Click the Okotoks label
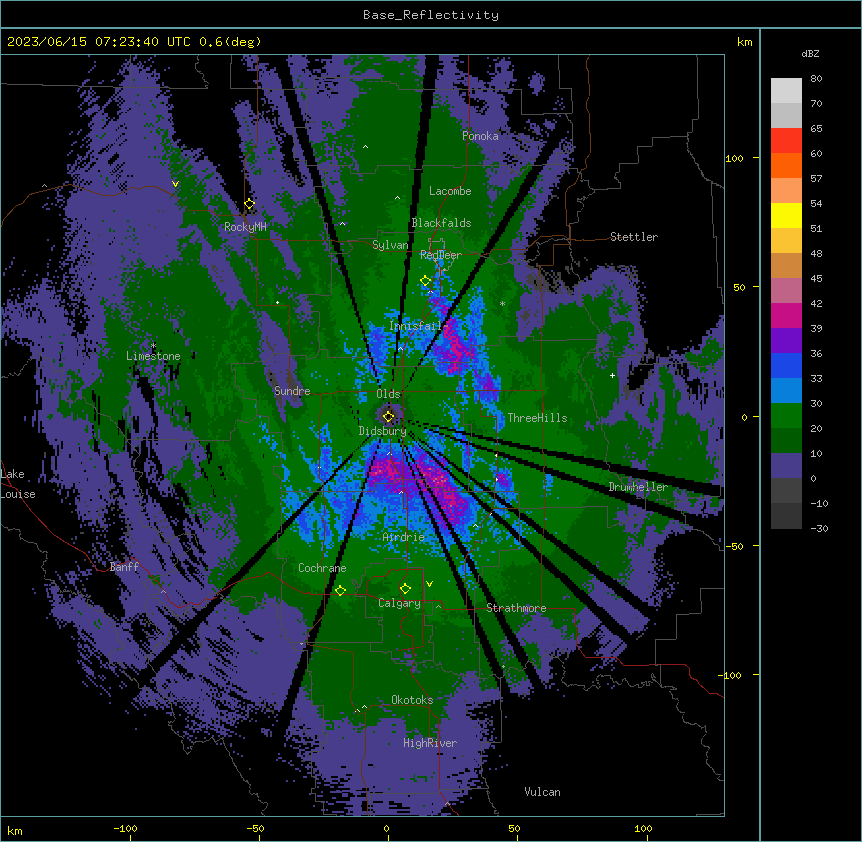 pyautogui.click(x=412, y=700)
